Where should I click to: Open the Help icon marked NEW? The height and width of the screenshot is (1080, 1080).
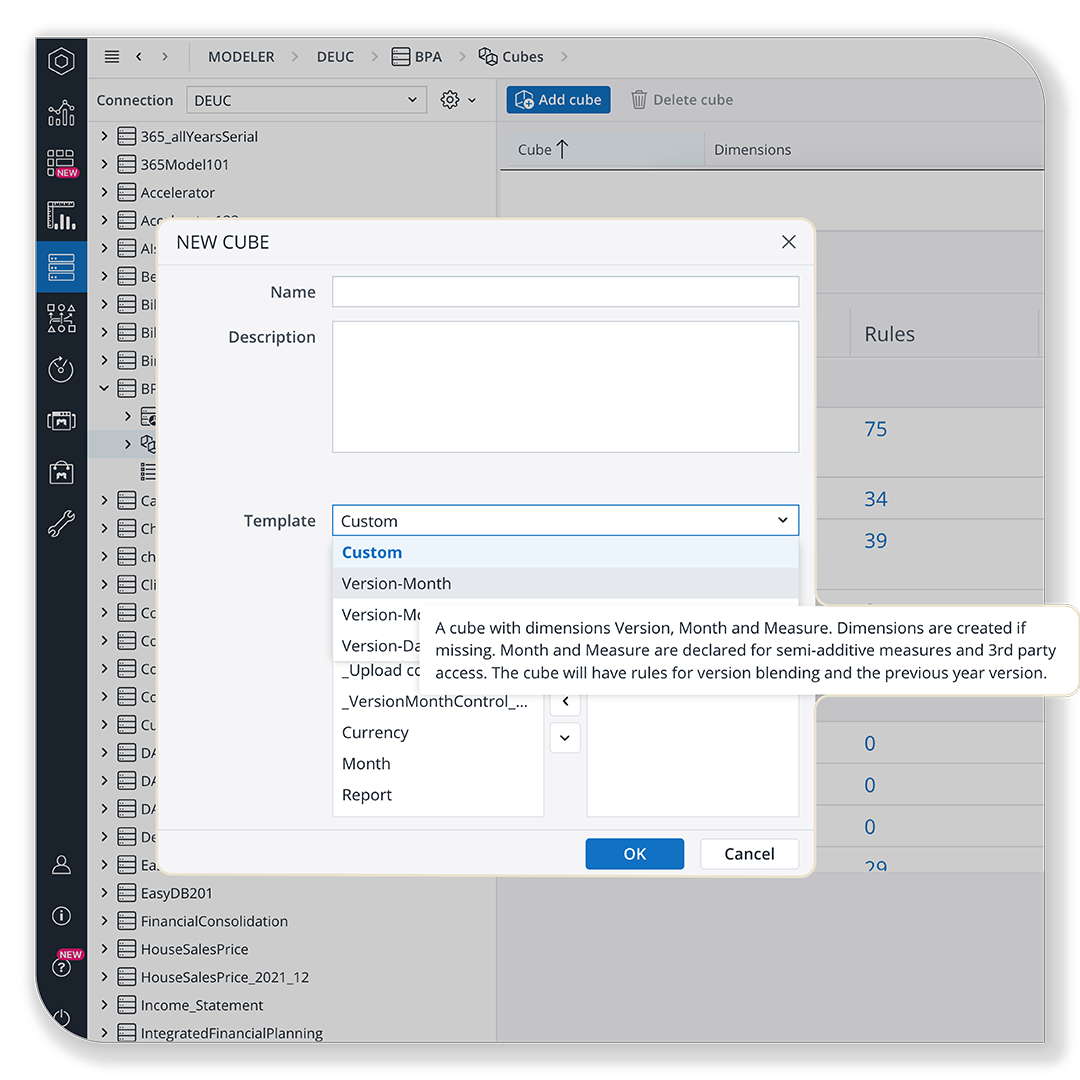[61, 966]
